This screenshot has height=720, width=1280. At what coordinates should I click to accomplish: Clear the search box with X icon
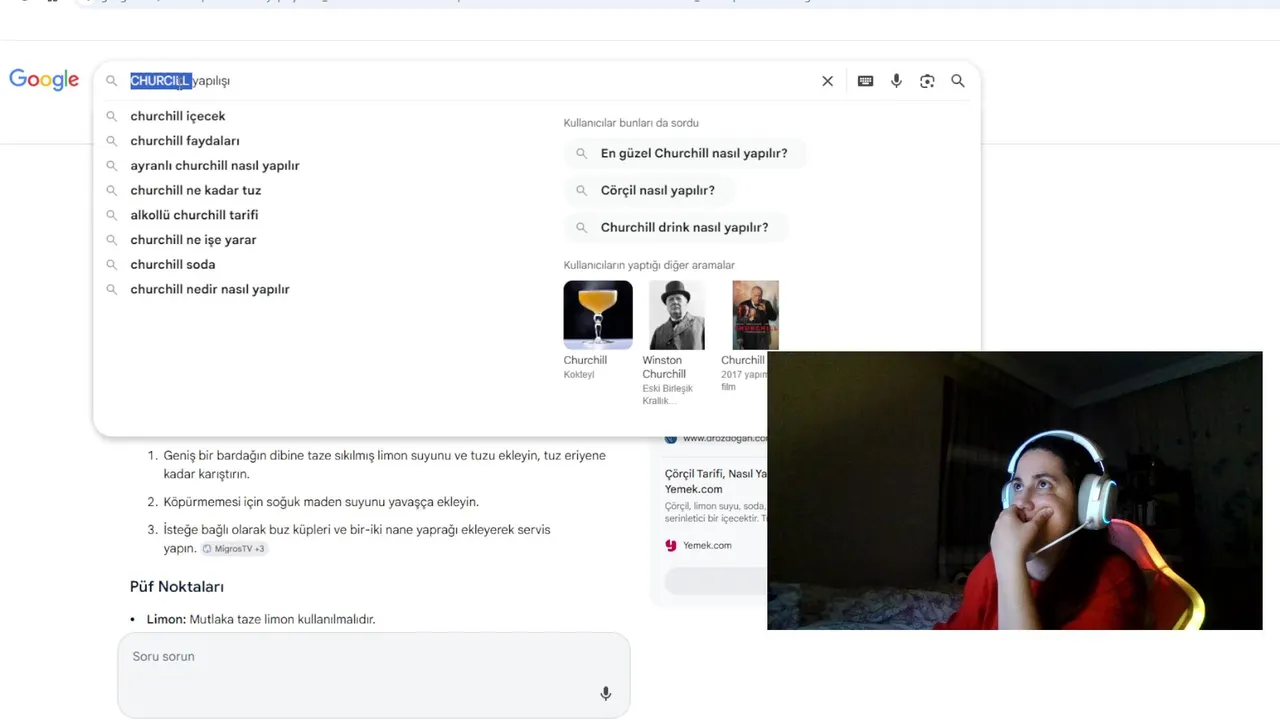(x=827, y=81)
